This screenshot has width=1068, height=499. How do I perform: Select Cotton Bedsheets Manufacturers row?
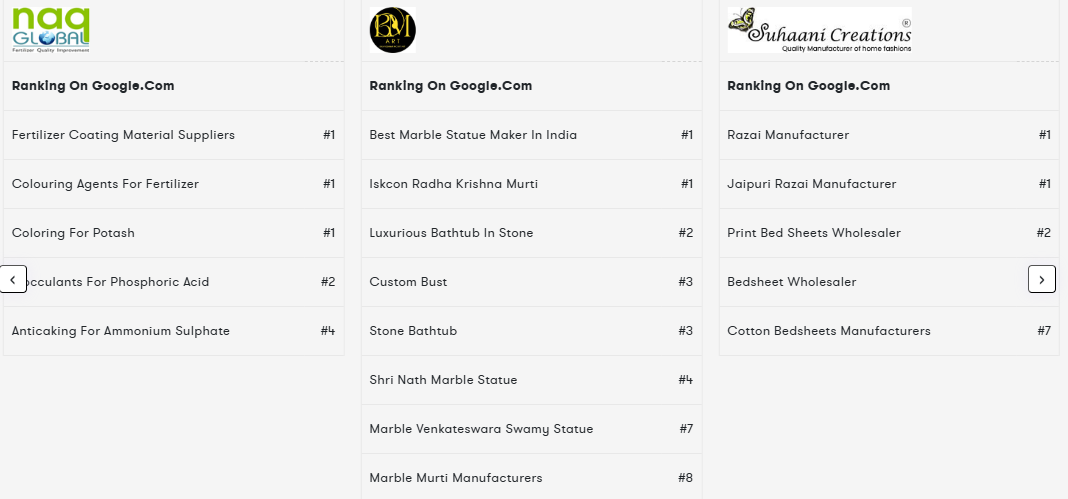[828, 331]
